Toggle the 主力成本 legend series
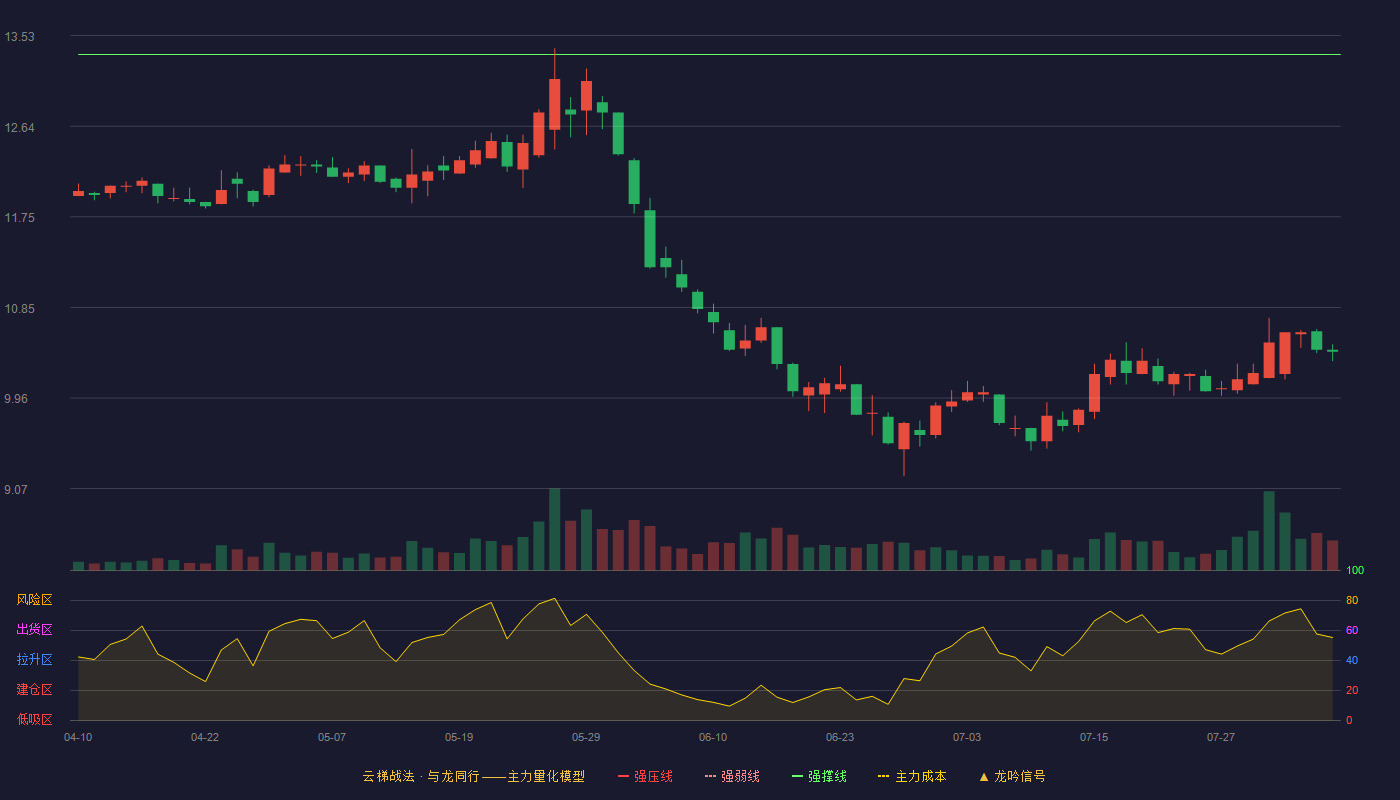 [x=912, y=776]
